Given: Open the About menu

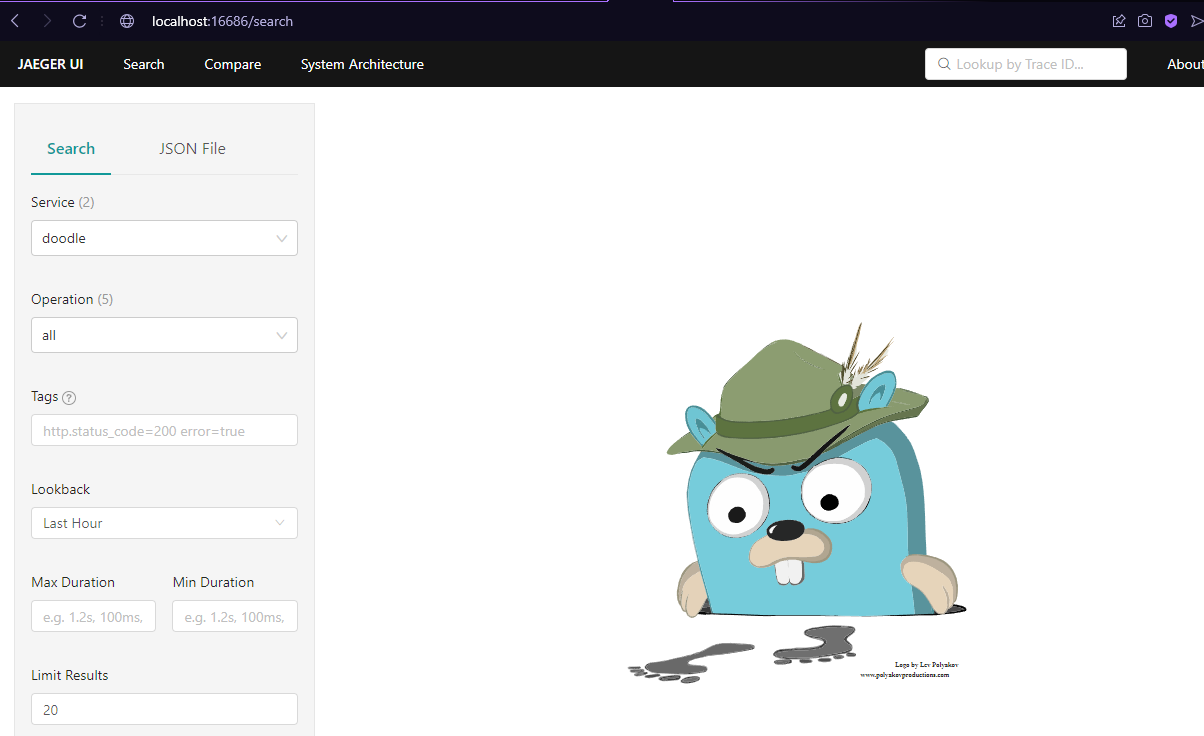Looking at the screenshot, I should (x=1185, y=64).
